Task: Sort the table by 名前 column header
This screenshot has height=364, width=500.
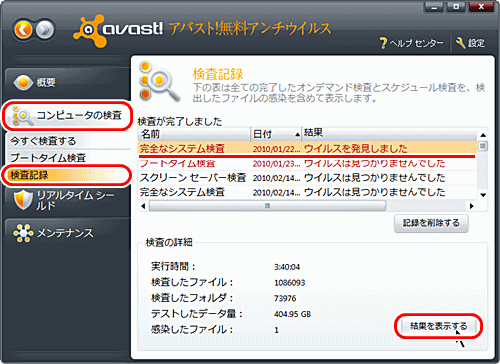Action: [194, 134]
